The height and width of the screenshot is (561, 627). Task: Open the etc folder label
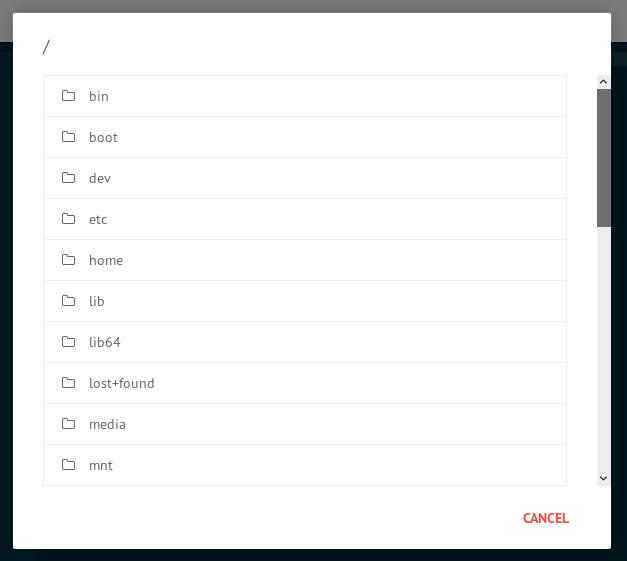[x=98, y=219]
